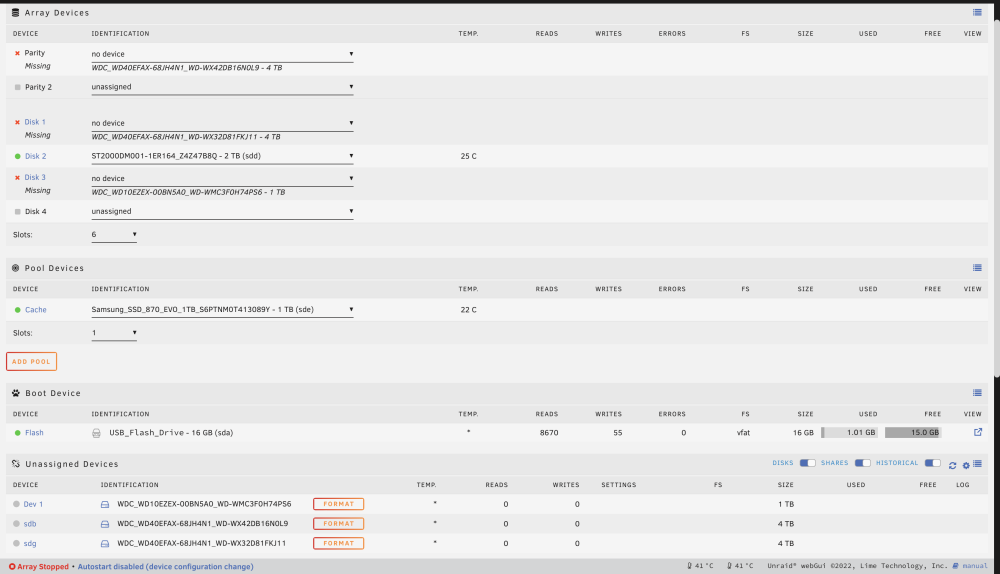The width and height of the screenshot is (1000, 574).
Task: Click the Flash filesystem "vfat" text
Action: tap(743, 432)
